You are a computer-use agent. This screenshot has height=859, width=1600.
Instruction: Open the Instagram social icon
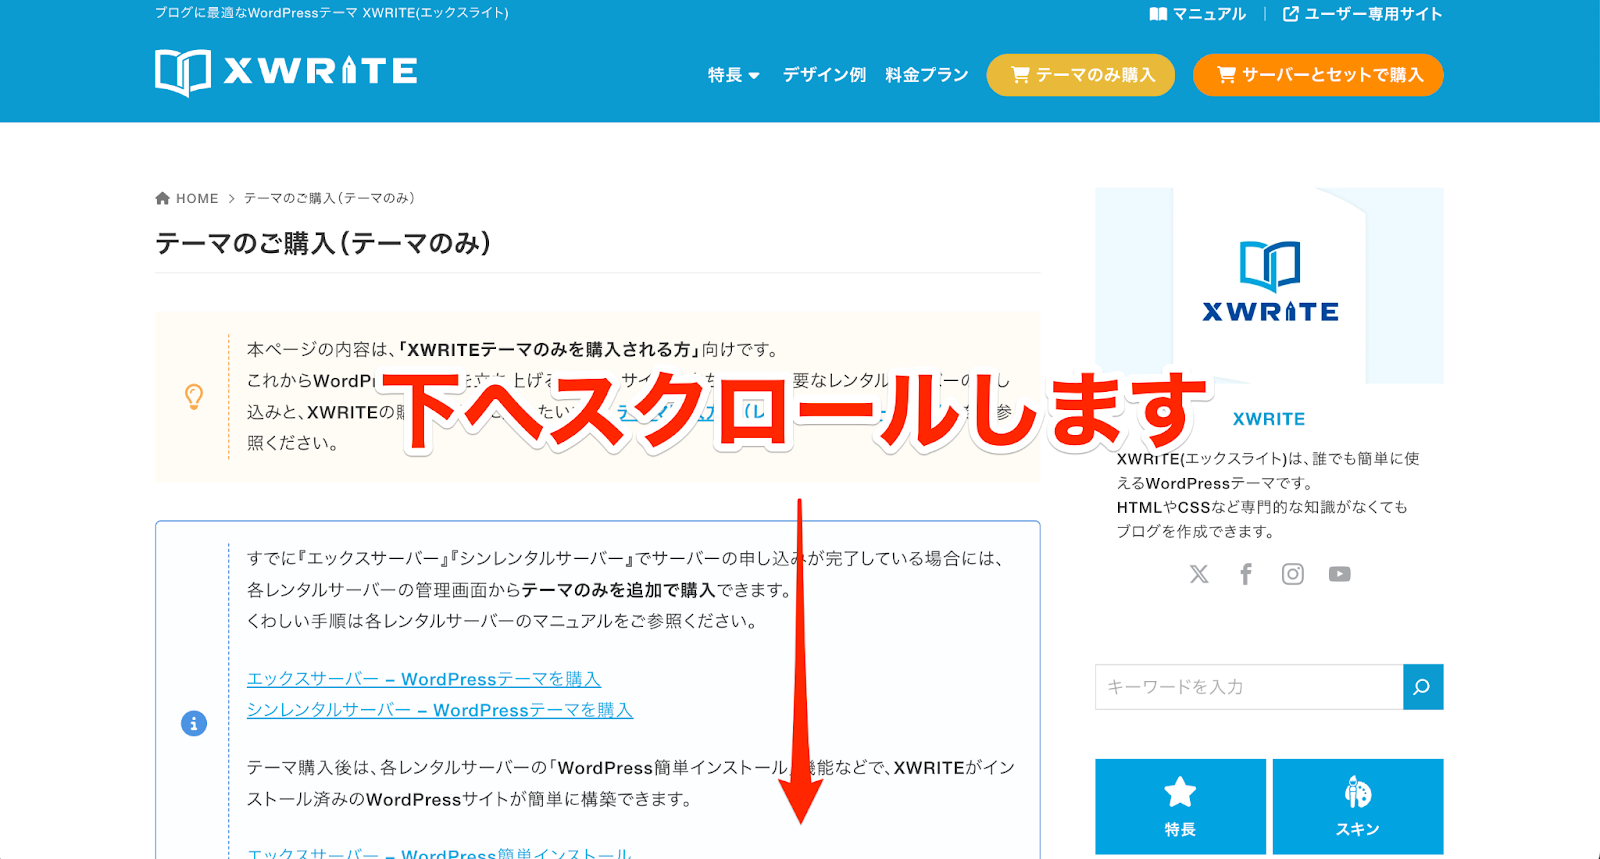pyautogui.click(x=1293, y=574)
